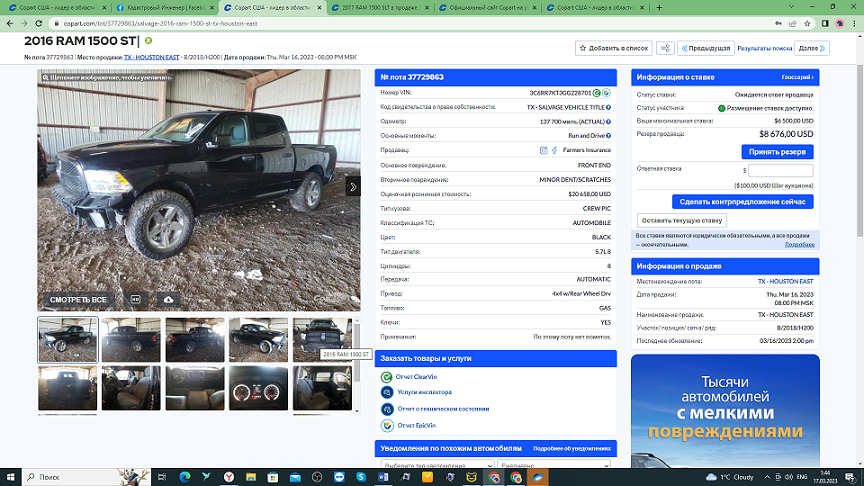Open Windows Start menu

coord(10,477)
